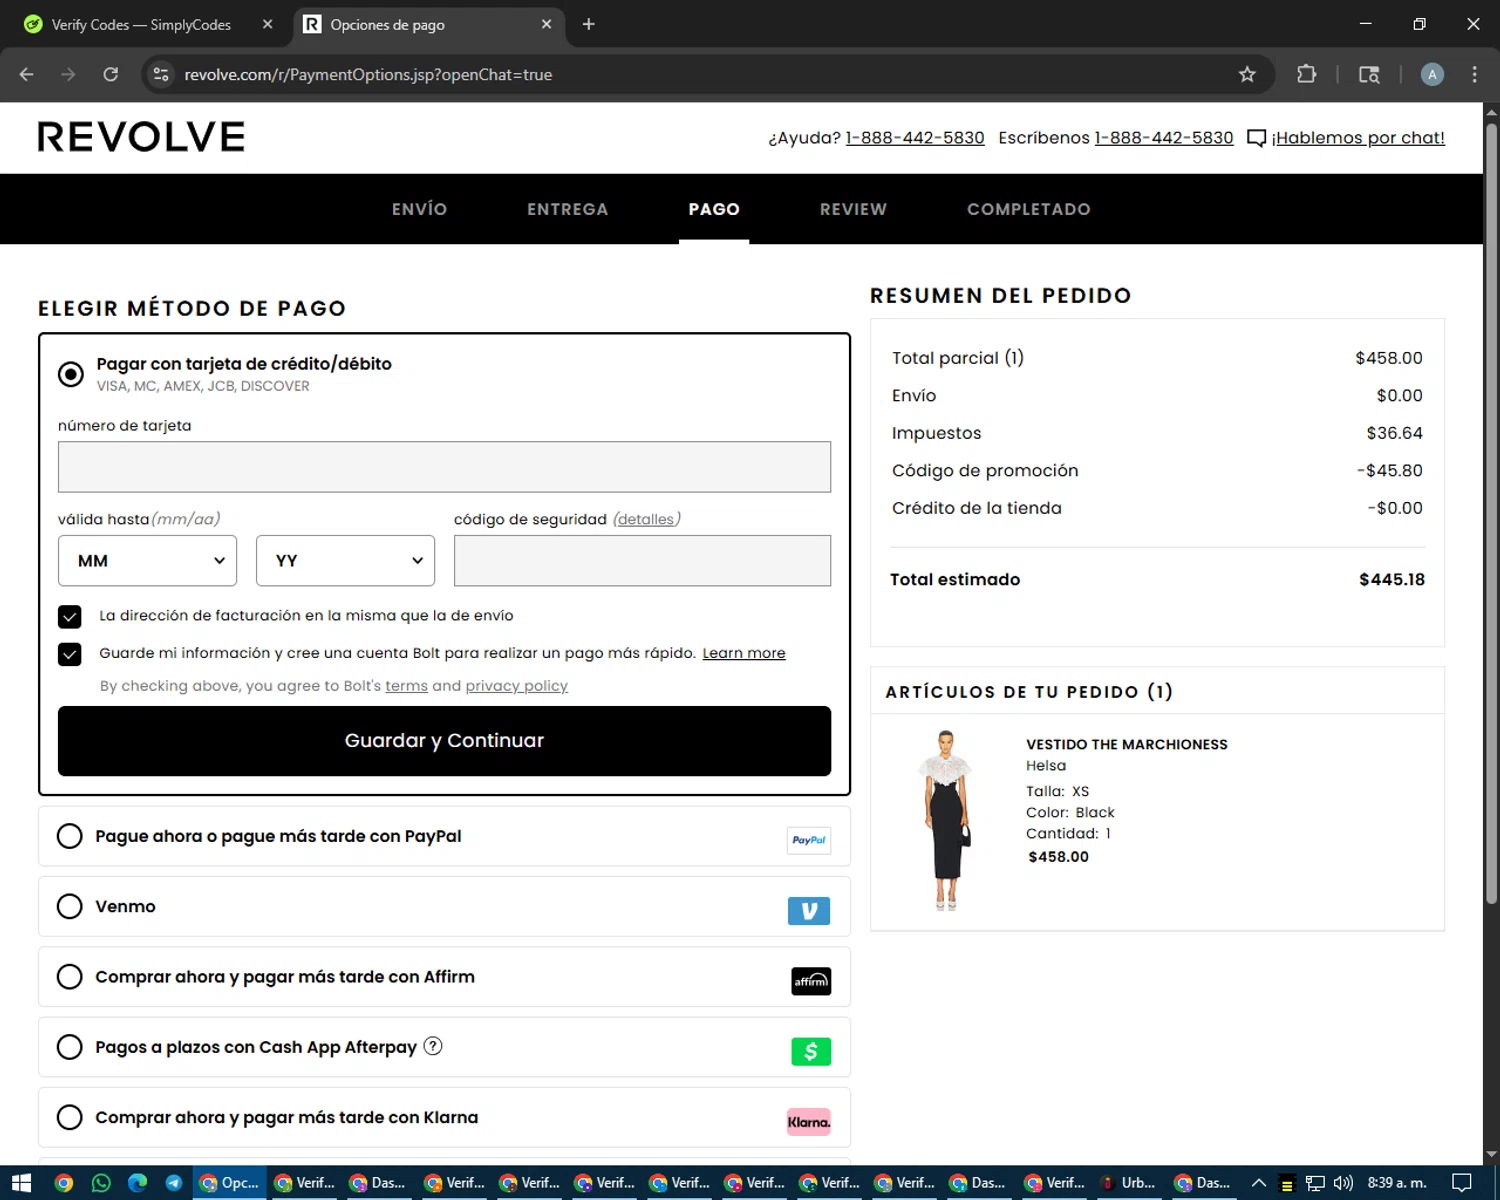Image resolution: width=1500 pixels, height=1200 pixels.
Task: Open the notification center icon
Action: pos(1462,1183)
